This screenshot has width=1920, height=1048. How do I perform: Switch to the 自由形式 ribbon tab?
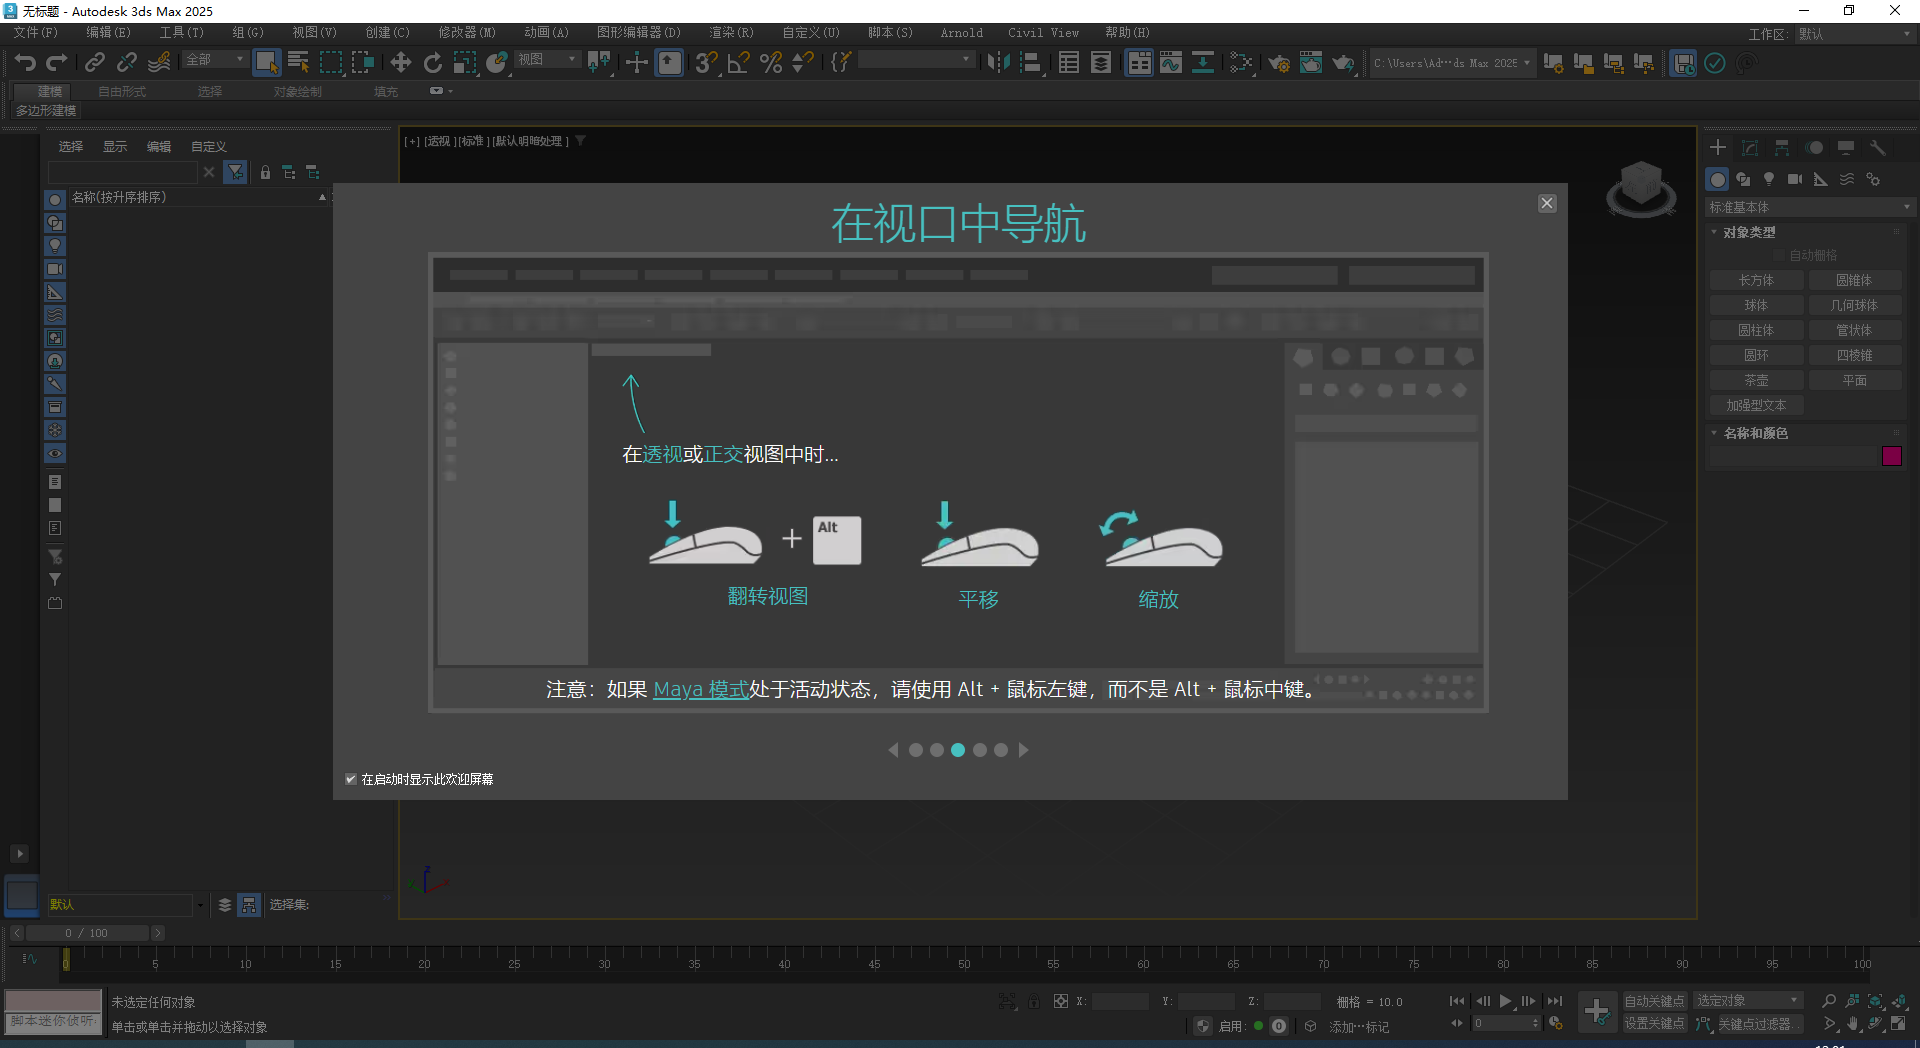(x=122, y=91)
